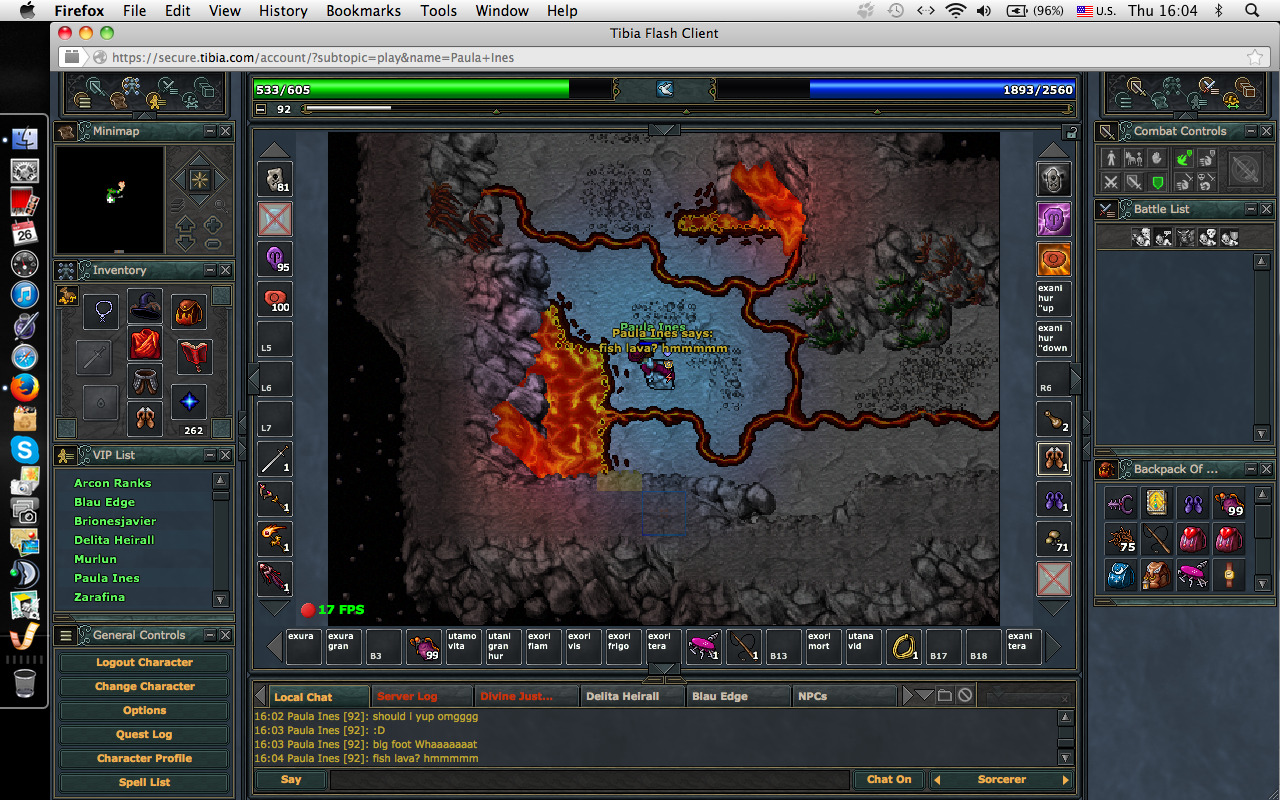1280x800 pixels.
Task: Select the green Defensive shield fight mode
Action: (x=1158, y=182)
